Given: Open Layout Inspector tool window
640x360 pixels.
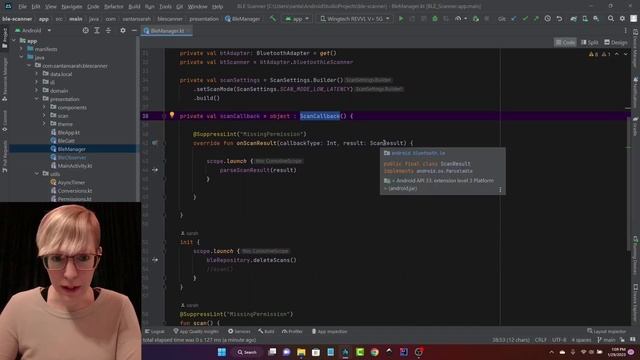Looking at the screenshot, I should 607,331.
